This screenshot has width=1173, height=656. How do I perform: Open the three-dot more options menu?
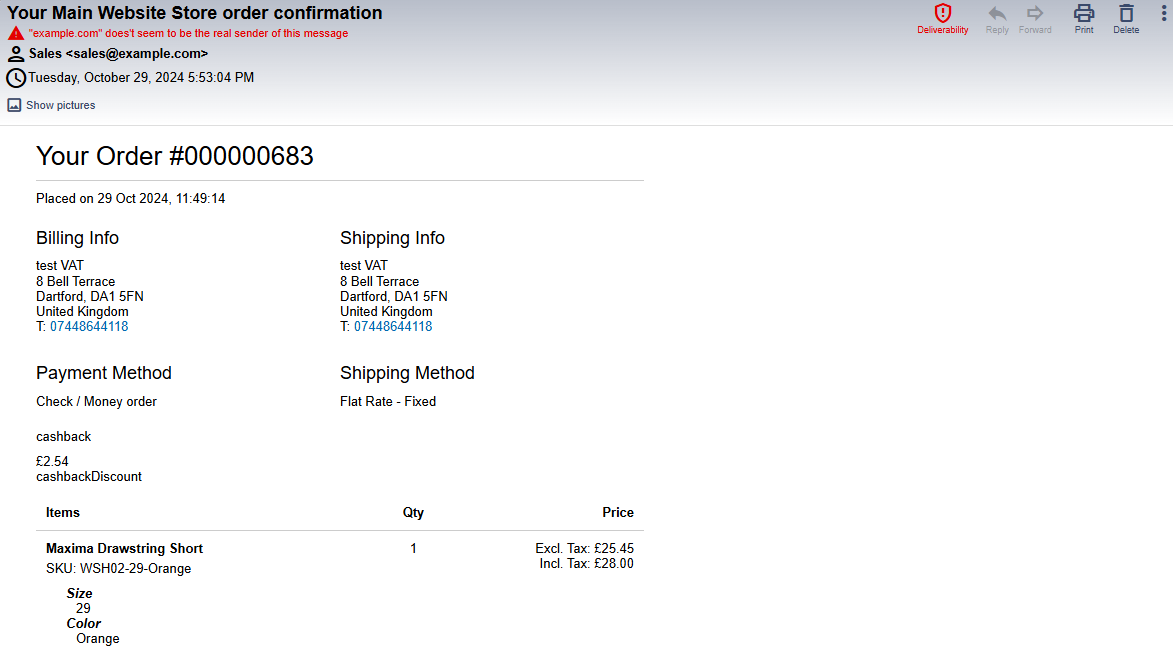coord(1164,12)
